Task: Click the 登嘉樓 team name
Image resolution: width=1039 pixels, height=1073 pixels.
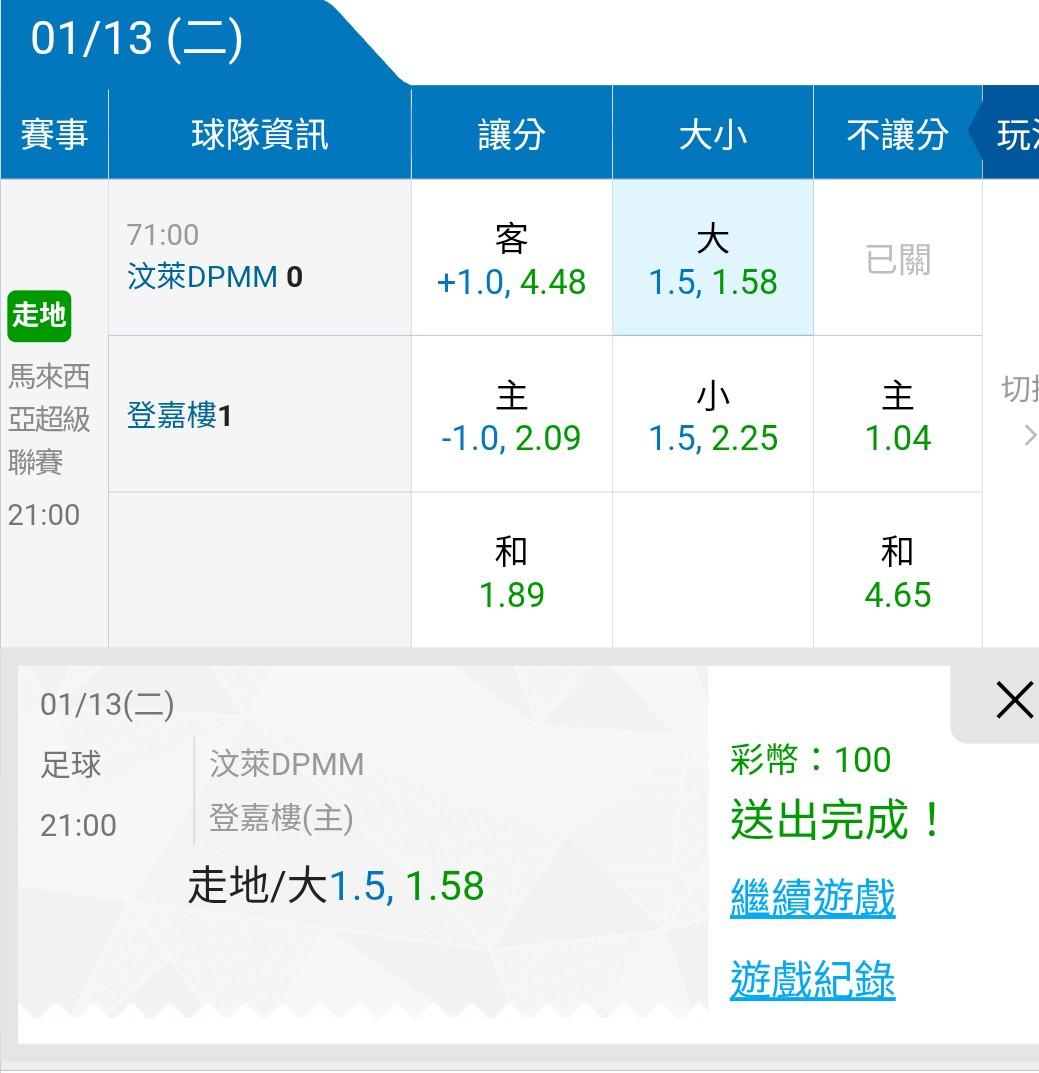Action: coord(172,415)
